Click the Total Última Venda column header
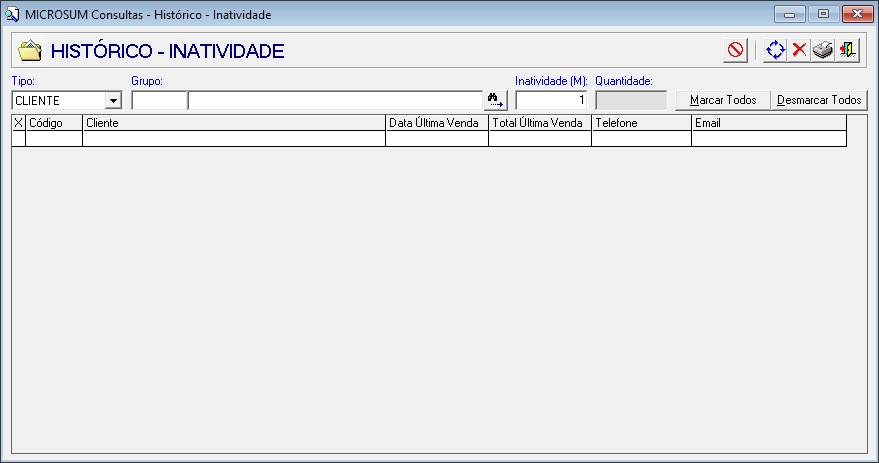 (540, 123)
